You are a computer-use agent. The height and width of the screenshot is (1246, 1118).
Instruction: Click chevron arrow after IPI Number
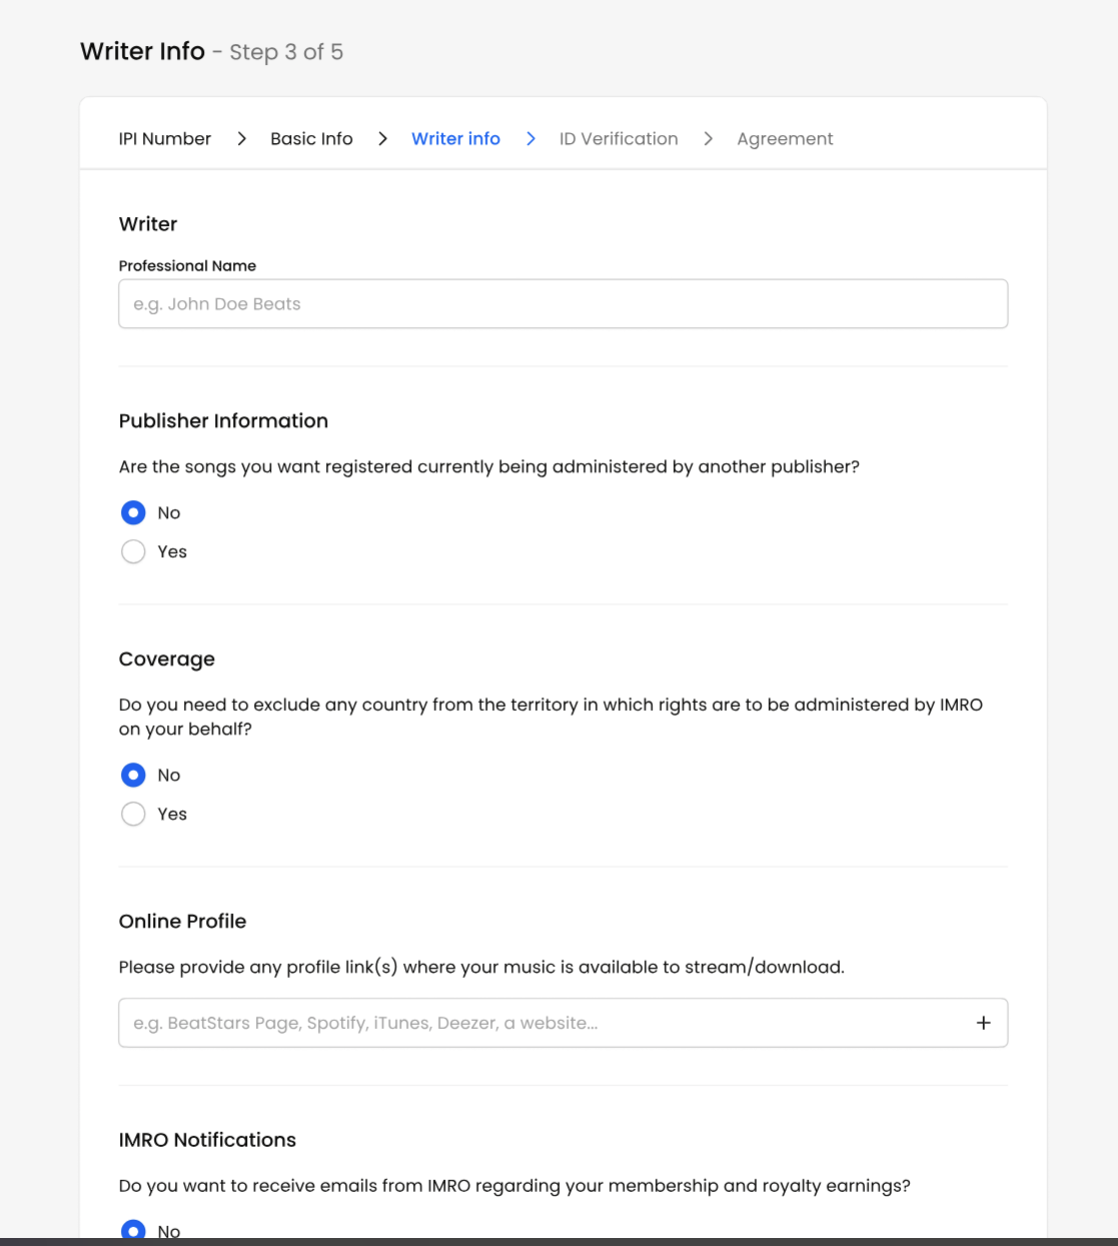coord(241,139)
